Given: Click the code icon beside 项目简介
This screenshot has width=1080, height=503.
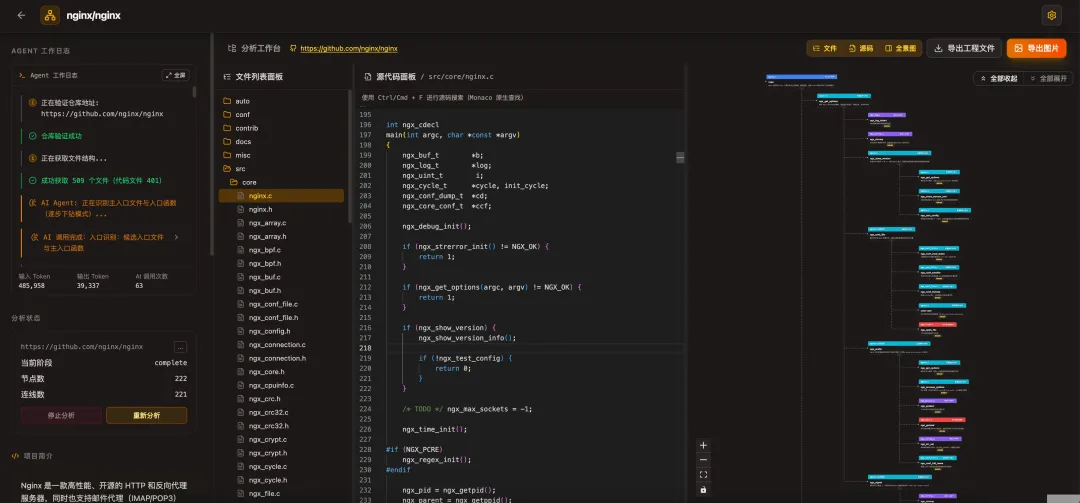Looking at the screenshot, I should point(15,456).
